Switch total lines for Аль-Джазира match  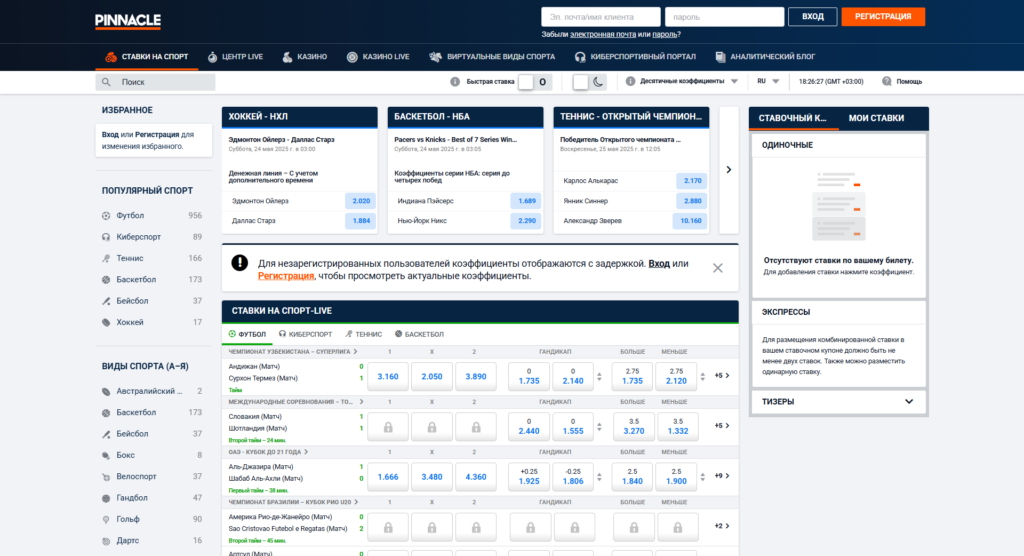[703, 477]
